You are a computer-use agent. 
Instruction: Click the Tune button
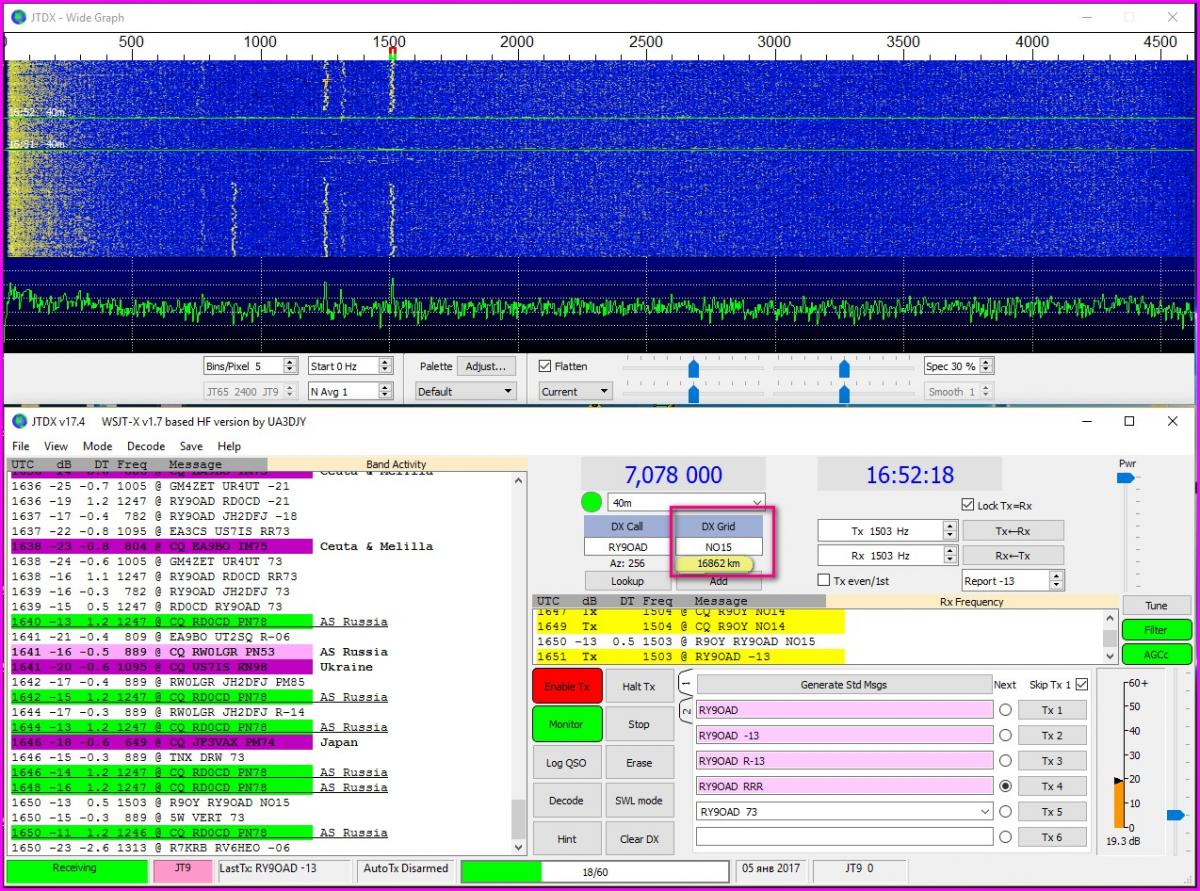(1156, 606)
